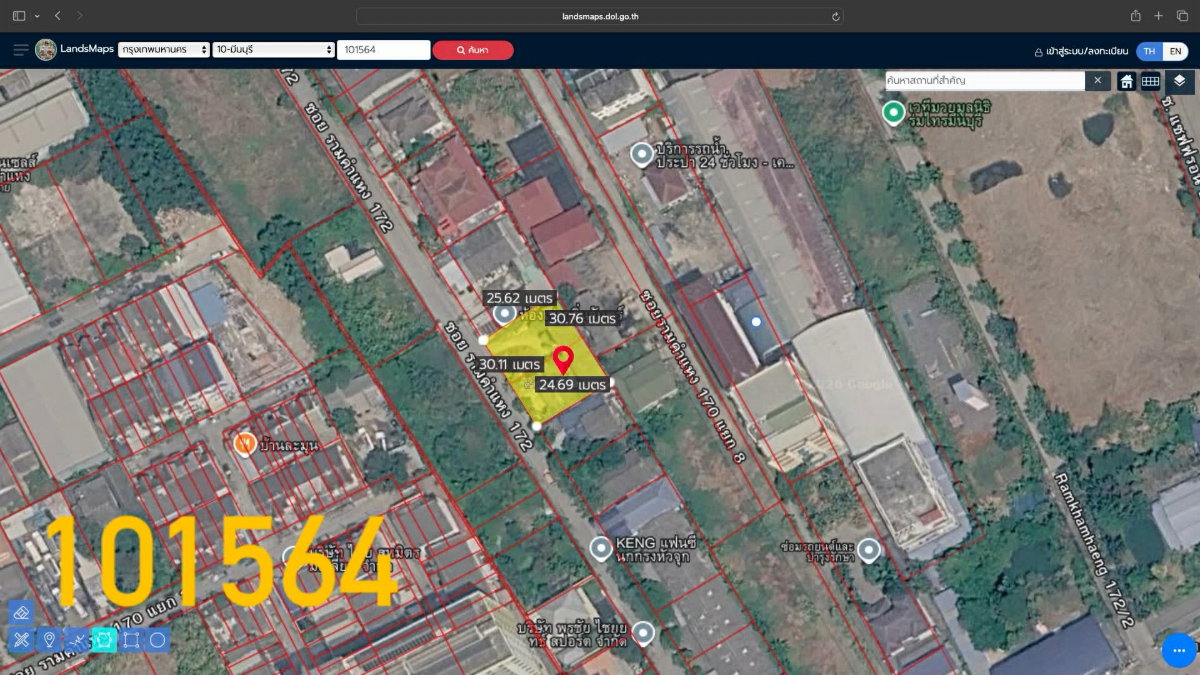1200x675 pixels.
Task: Select the circle drawing tool
Action: [x=158, y=640]
